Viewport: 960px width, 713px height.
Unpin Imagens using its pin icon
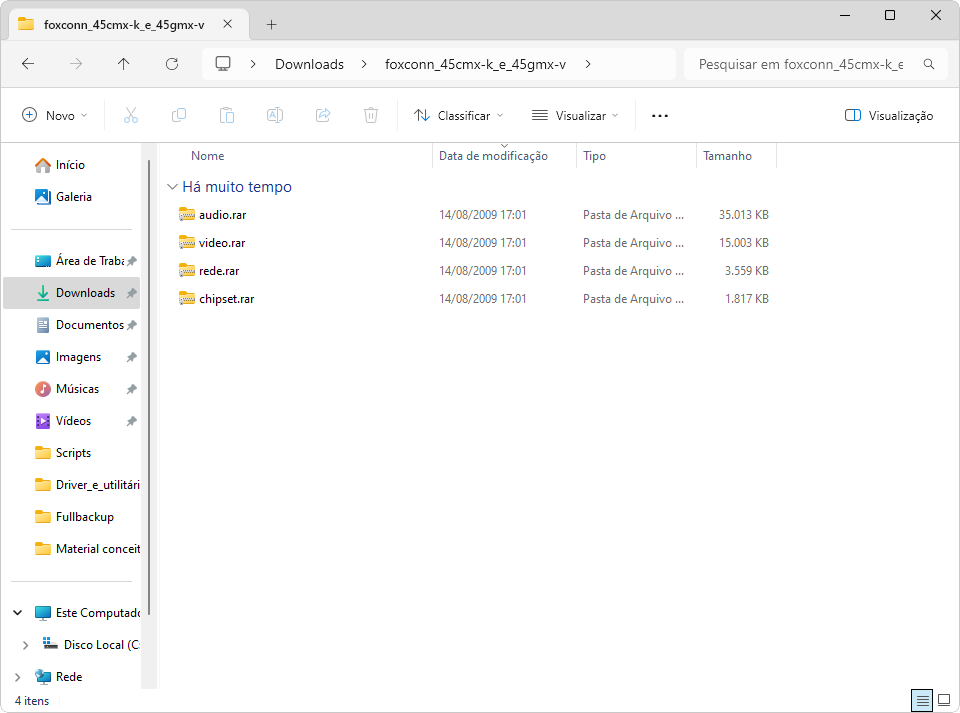132,357
